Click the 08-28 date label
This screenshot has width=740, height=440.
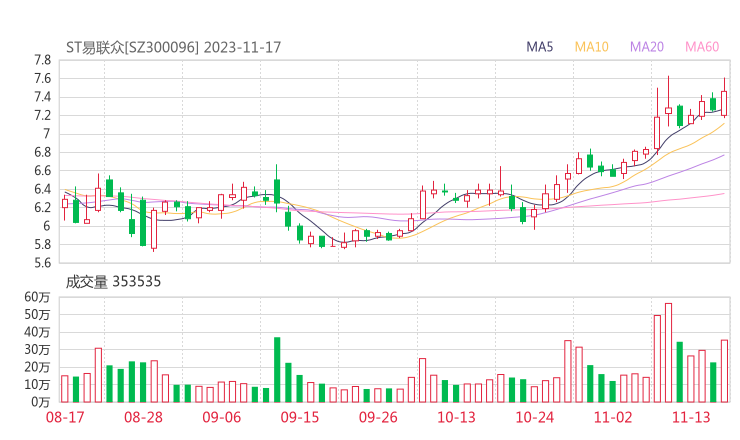click(143, 417)
